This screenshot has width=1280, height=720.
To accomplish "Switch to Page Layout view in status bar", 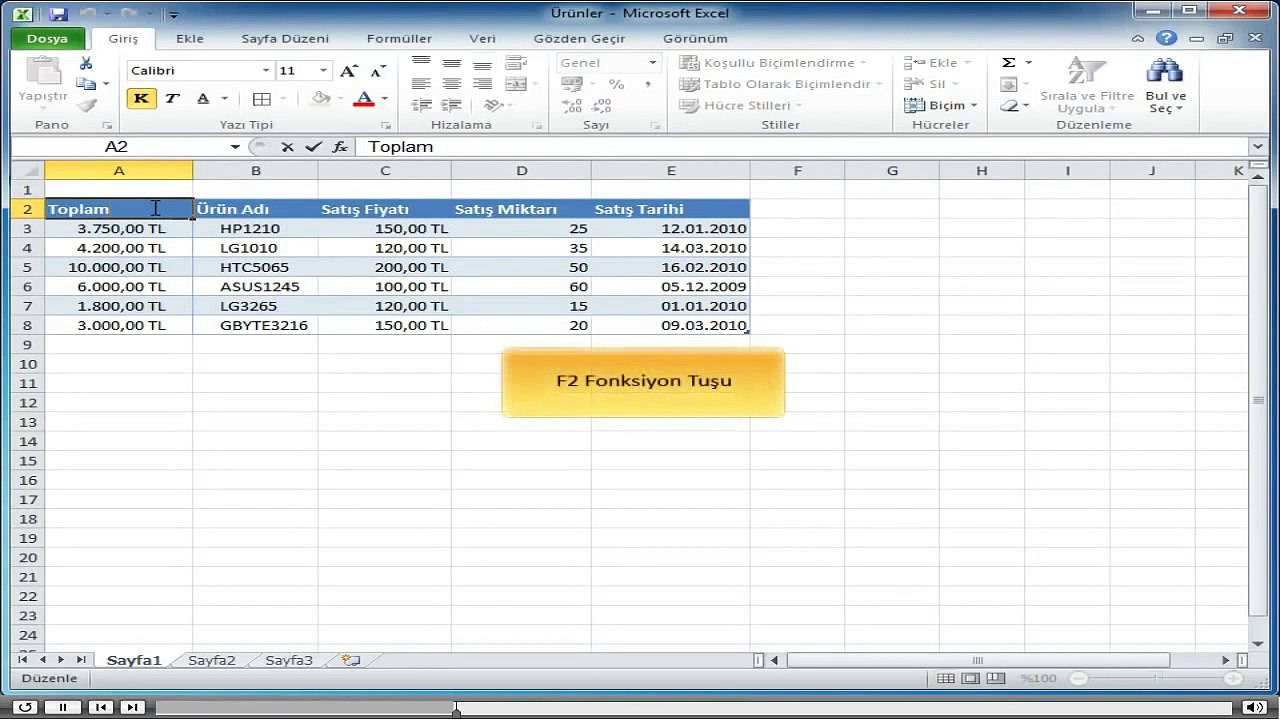I will tap(970, 678).
